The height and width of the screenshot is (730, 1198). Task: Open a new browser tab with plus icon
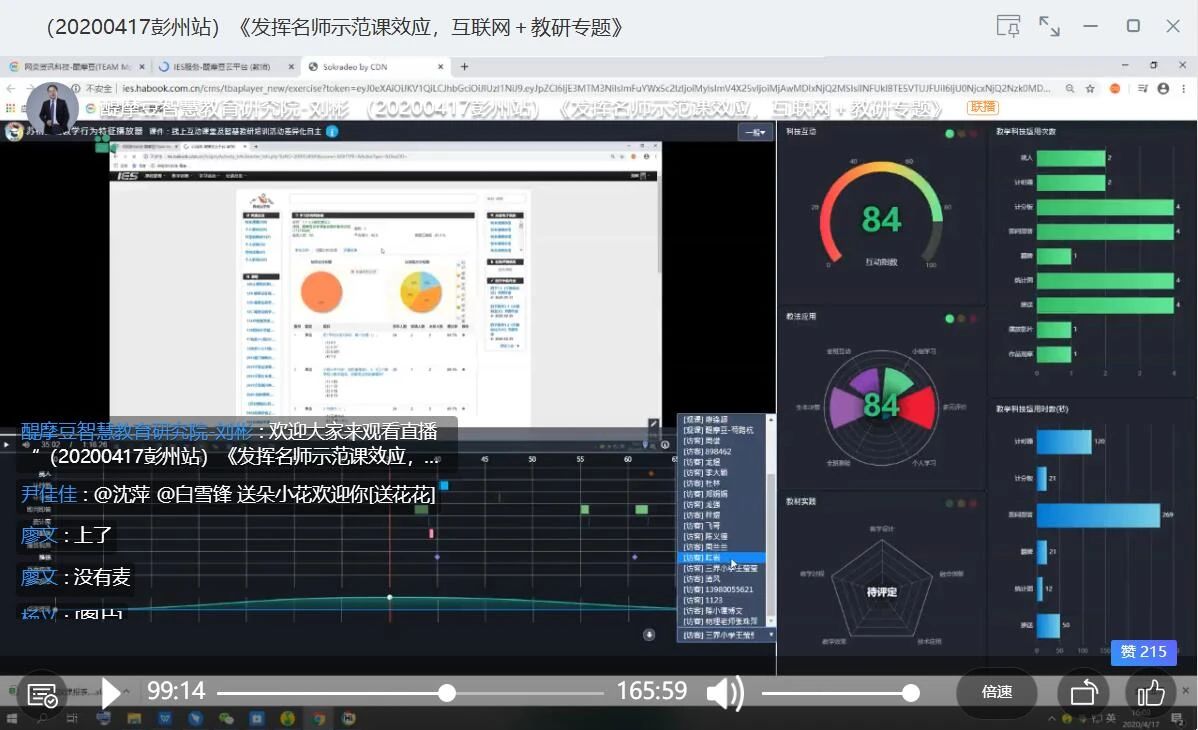(464, 67)
